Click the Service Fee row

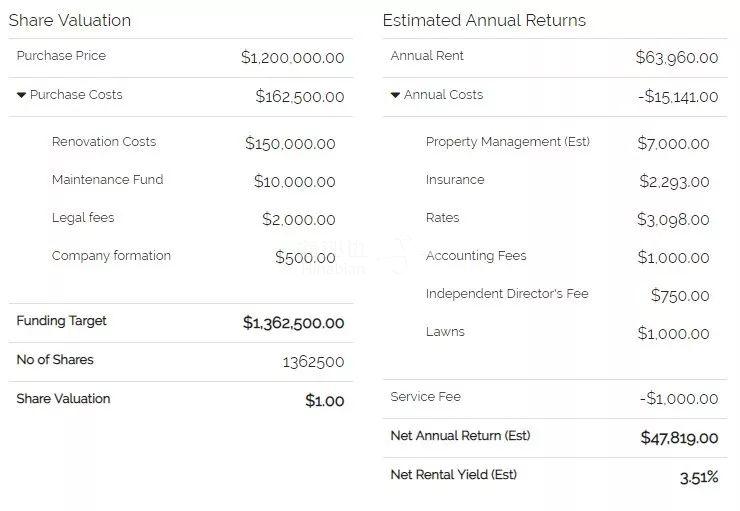pyautogui.click(x=555, y=399)
